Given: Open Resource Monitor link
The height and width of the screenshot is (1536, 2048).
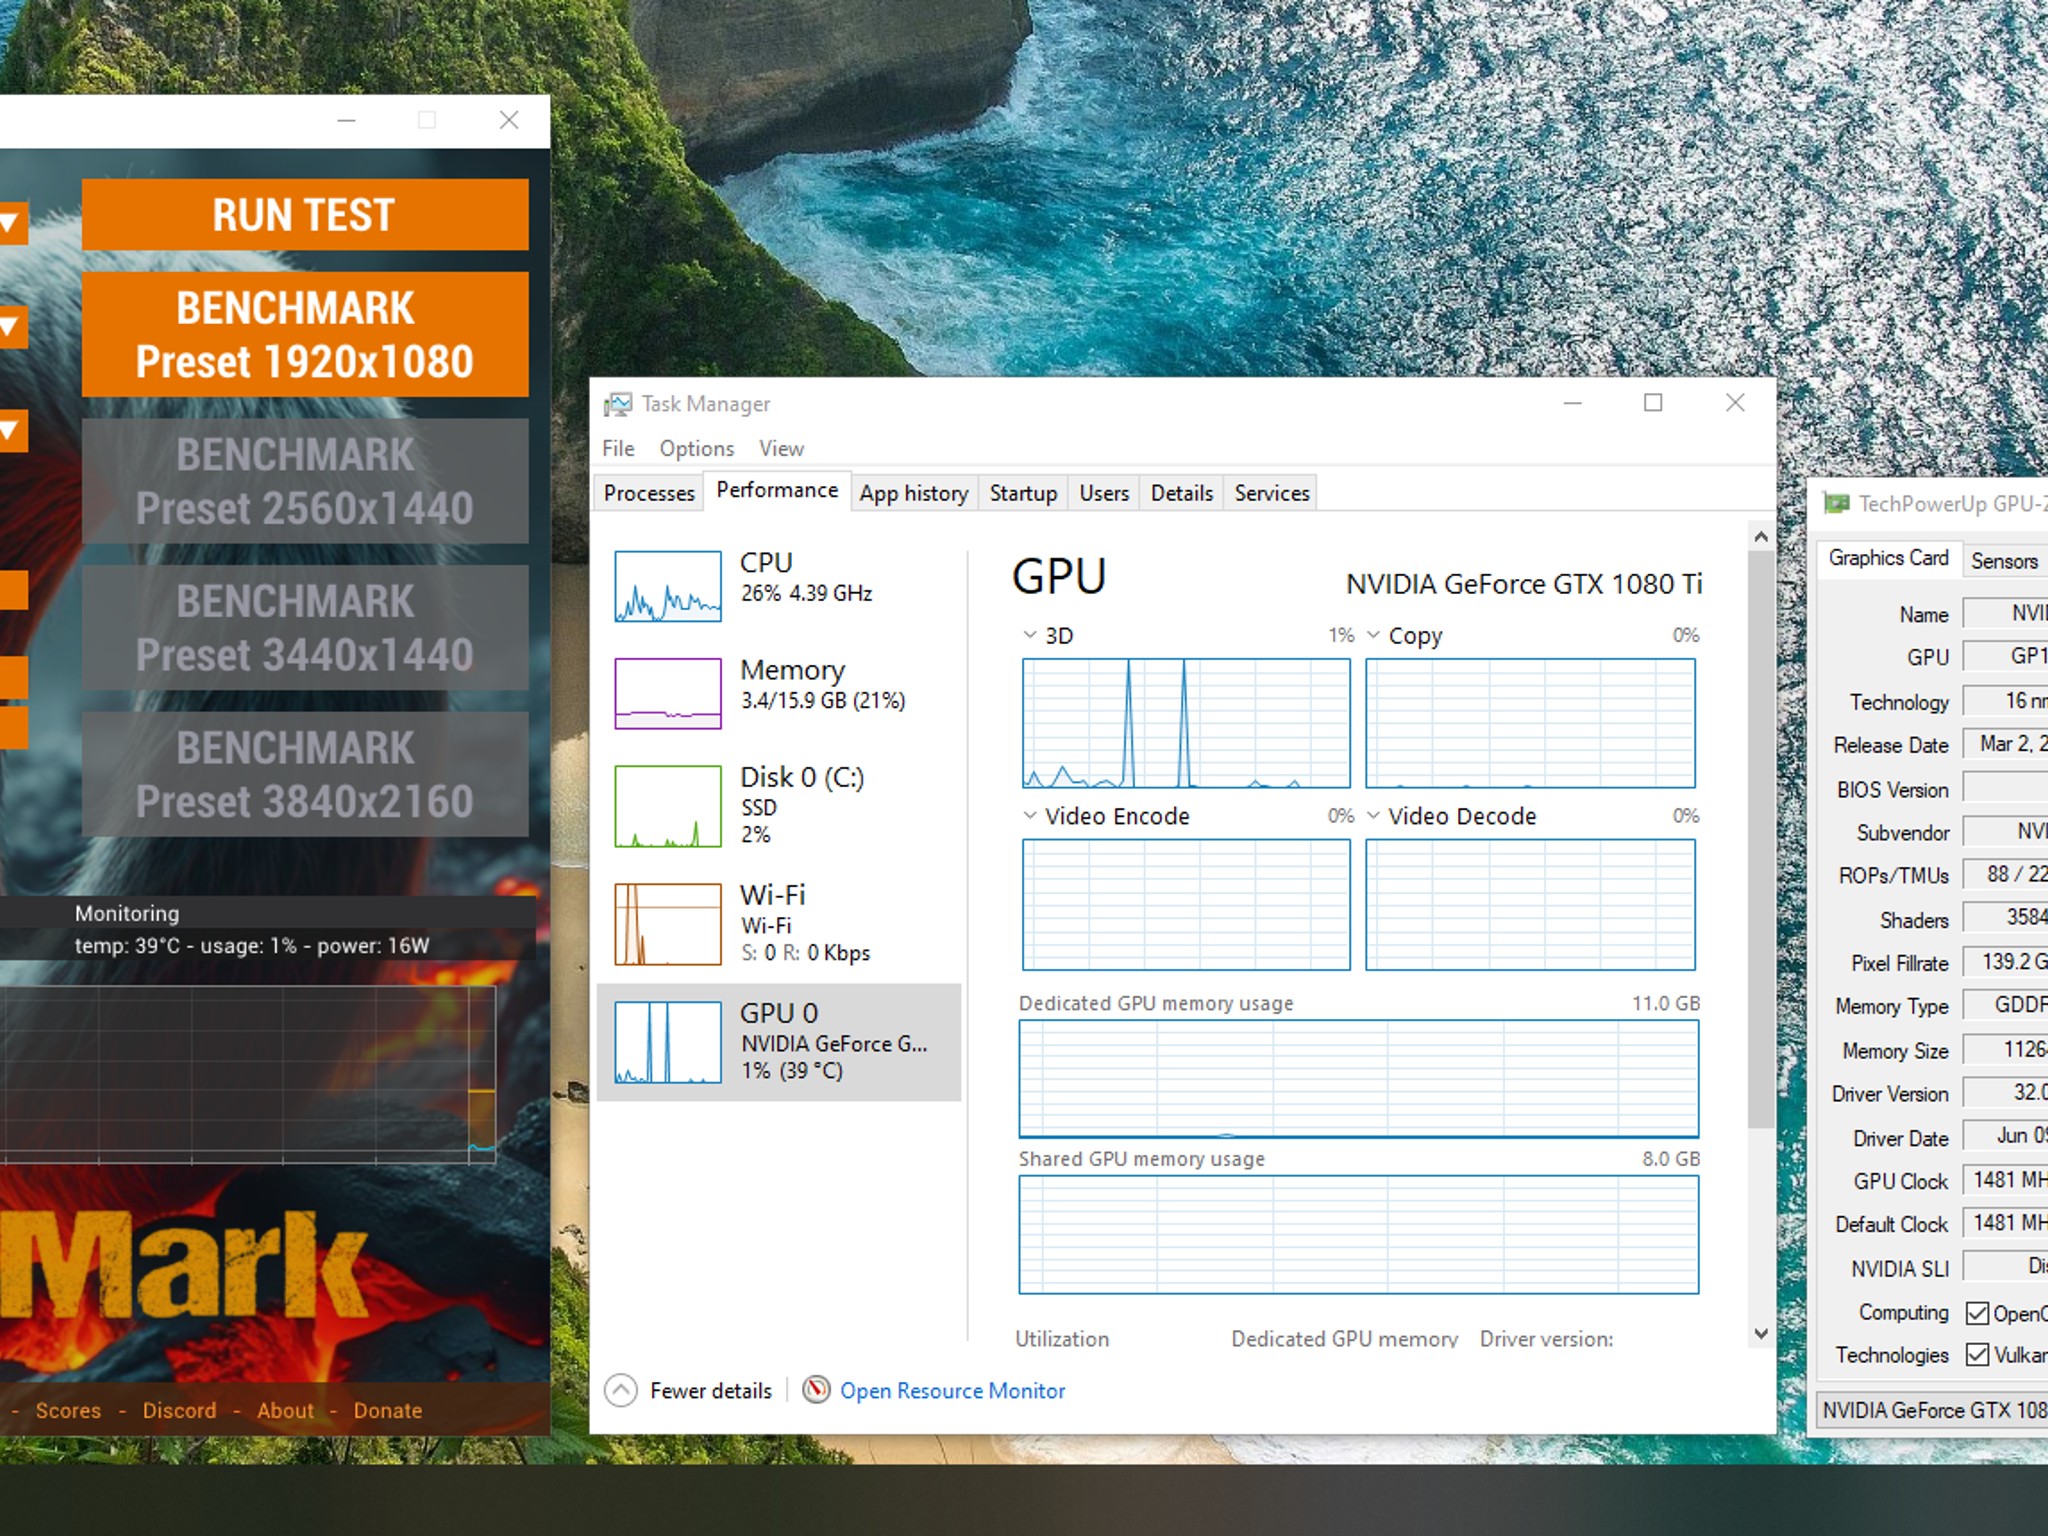Looking at the screenshot, I should click(x=952, y=1391).
